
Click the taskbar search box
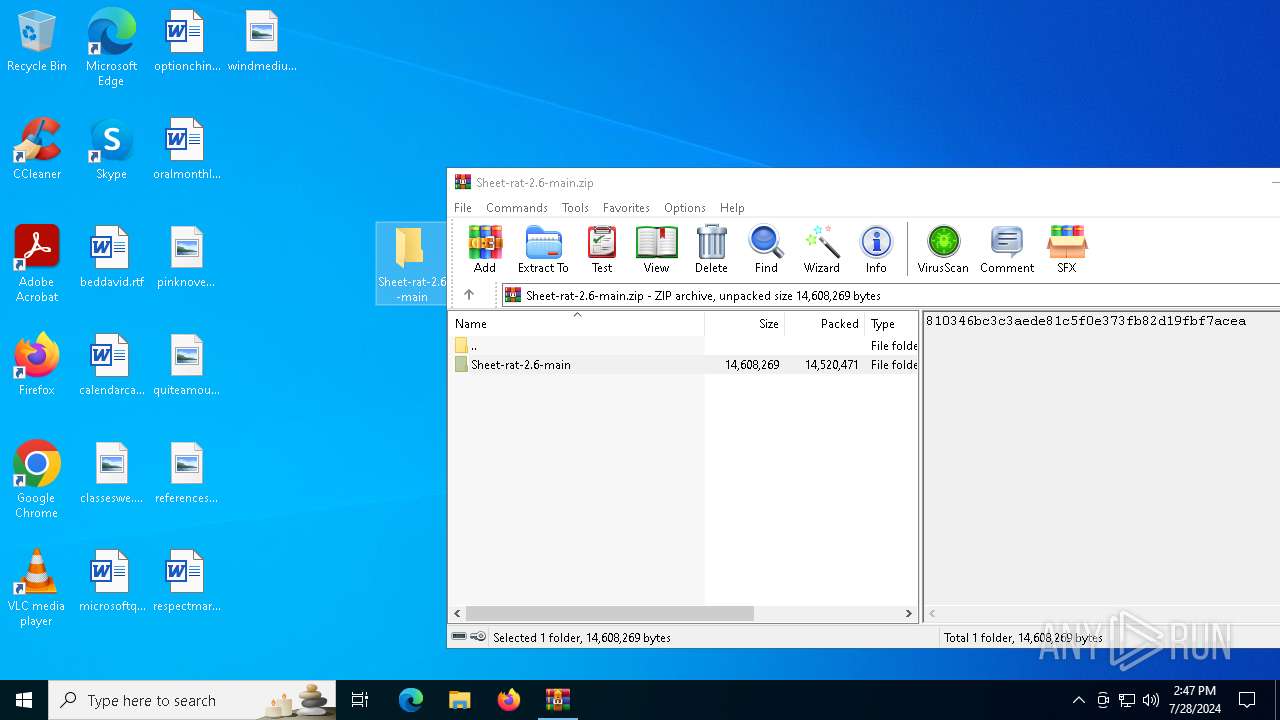point(192,700)
